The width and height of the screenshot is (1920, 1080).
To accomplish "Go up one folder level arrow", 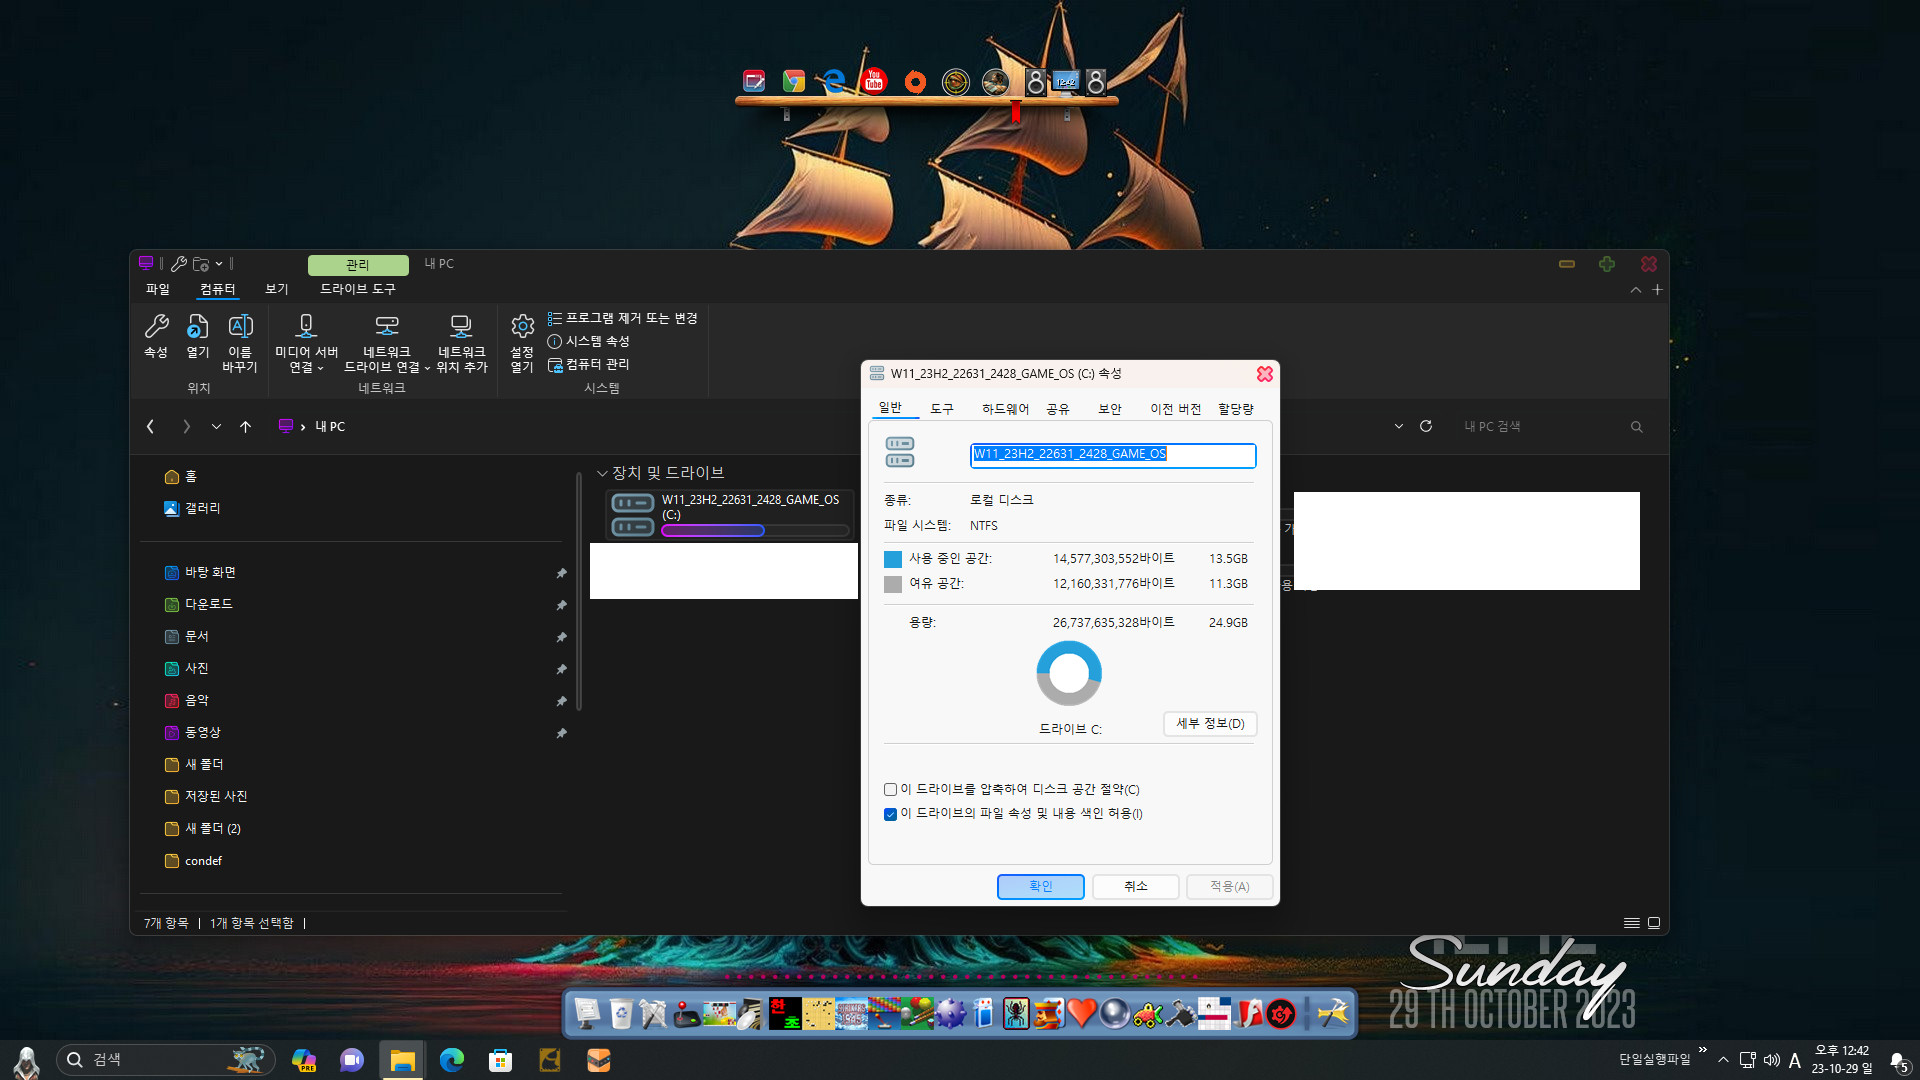I will pyautogui.click(x=245, y=426).
